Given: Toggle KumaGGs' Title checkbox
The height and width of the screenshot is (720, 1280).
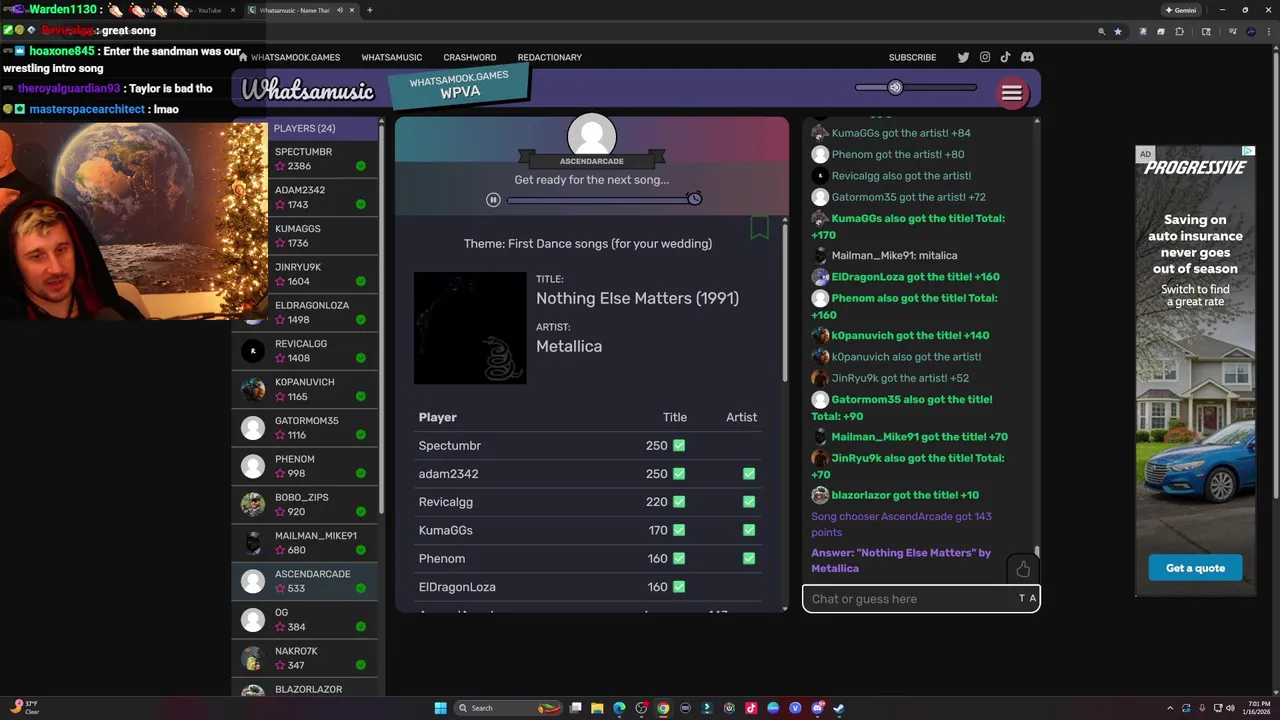Looking at the screenshot, I should 679,530.
